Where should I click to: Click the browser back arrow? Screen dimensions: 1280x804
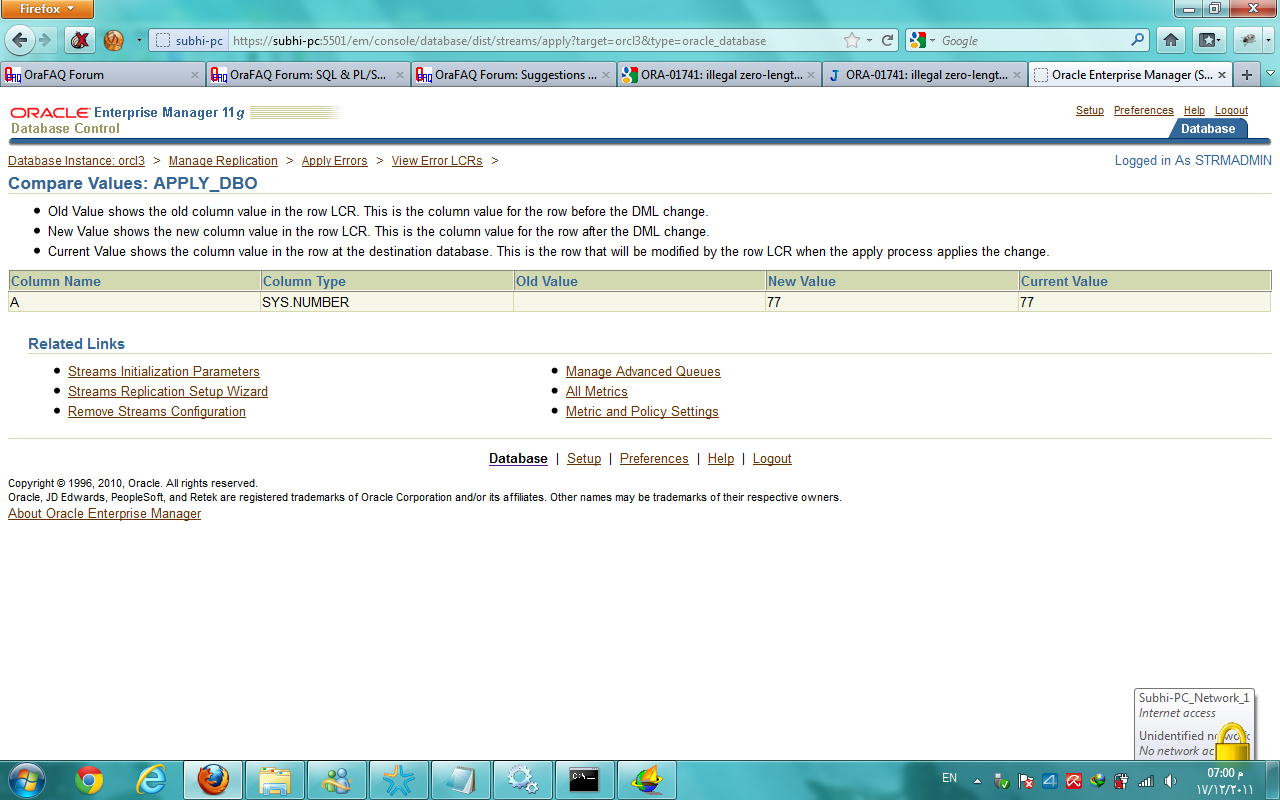point(20,40)
